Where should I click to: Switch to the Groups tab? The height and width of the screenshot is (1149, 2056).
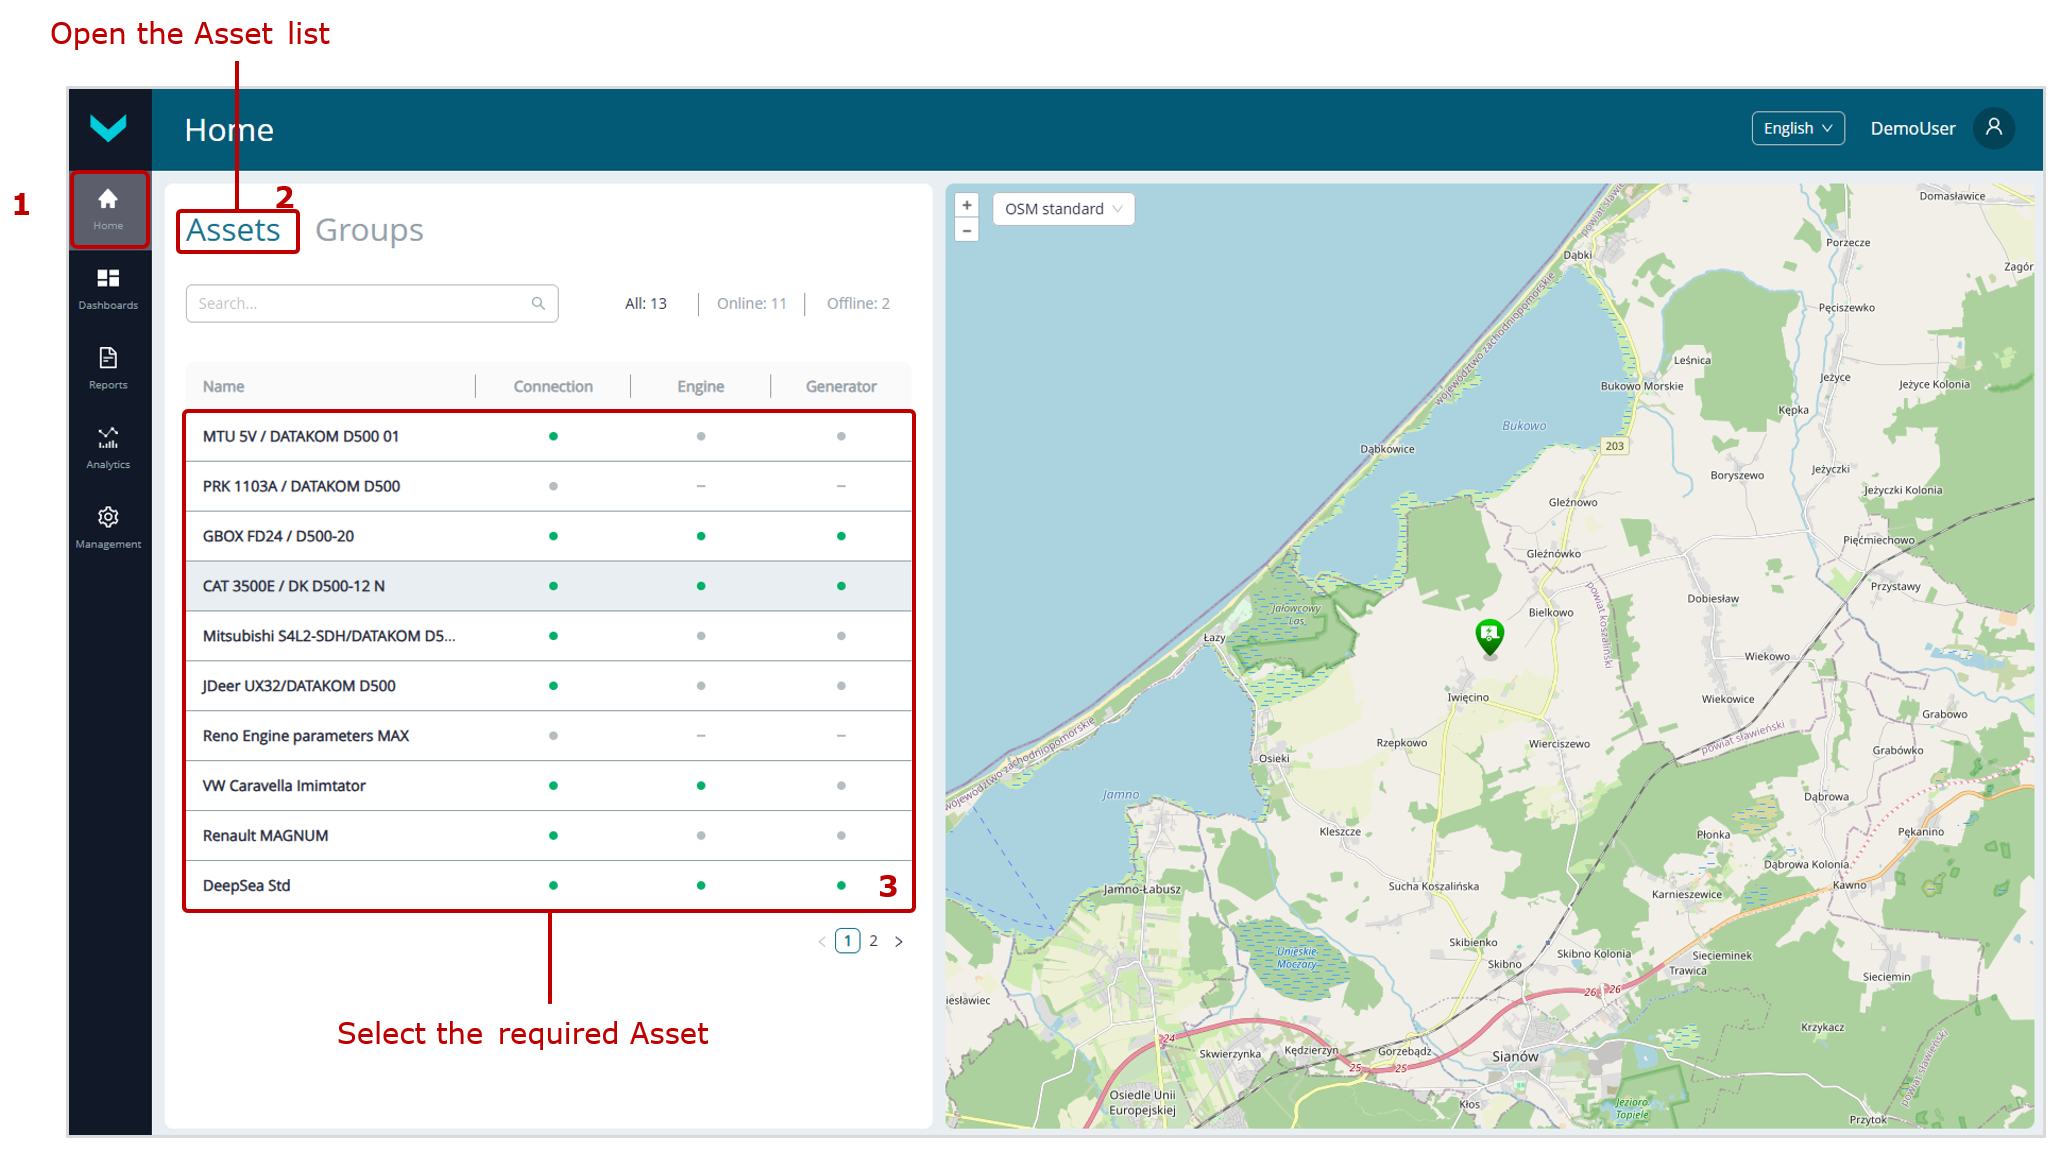pos(369,230)
